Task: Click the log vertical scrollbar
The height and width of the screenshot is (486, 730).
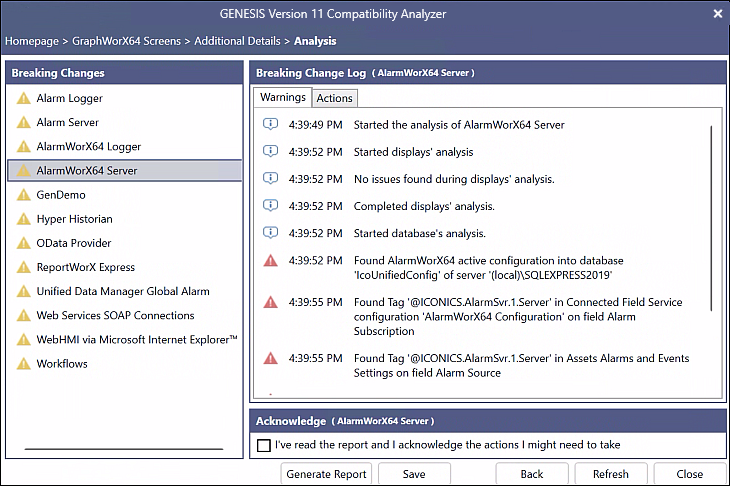Action: pyautogui.click(x=711, y=218)
